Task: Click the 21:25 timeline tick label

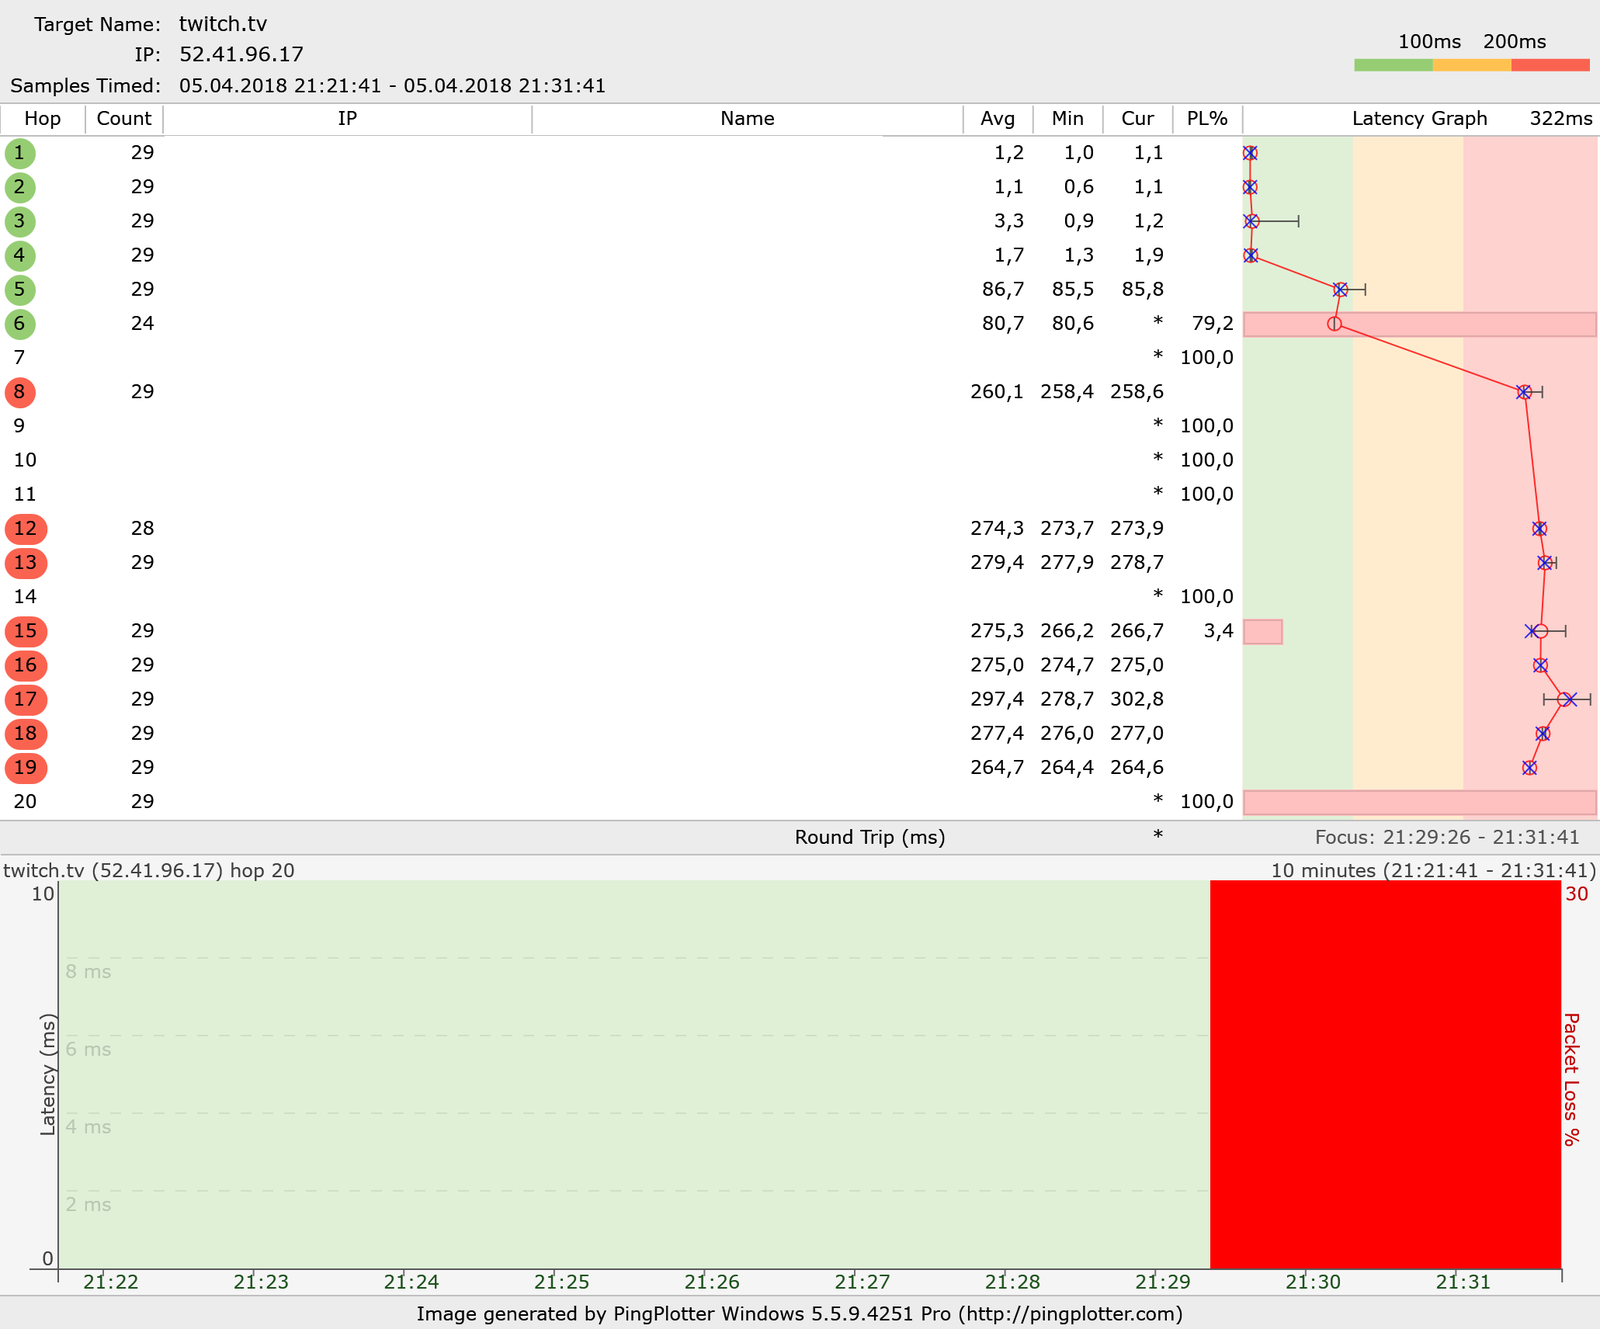Action: pos(562,1282)
